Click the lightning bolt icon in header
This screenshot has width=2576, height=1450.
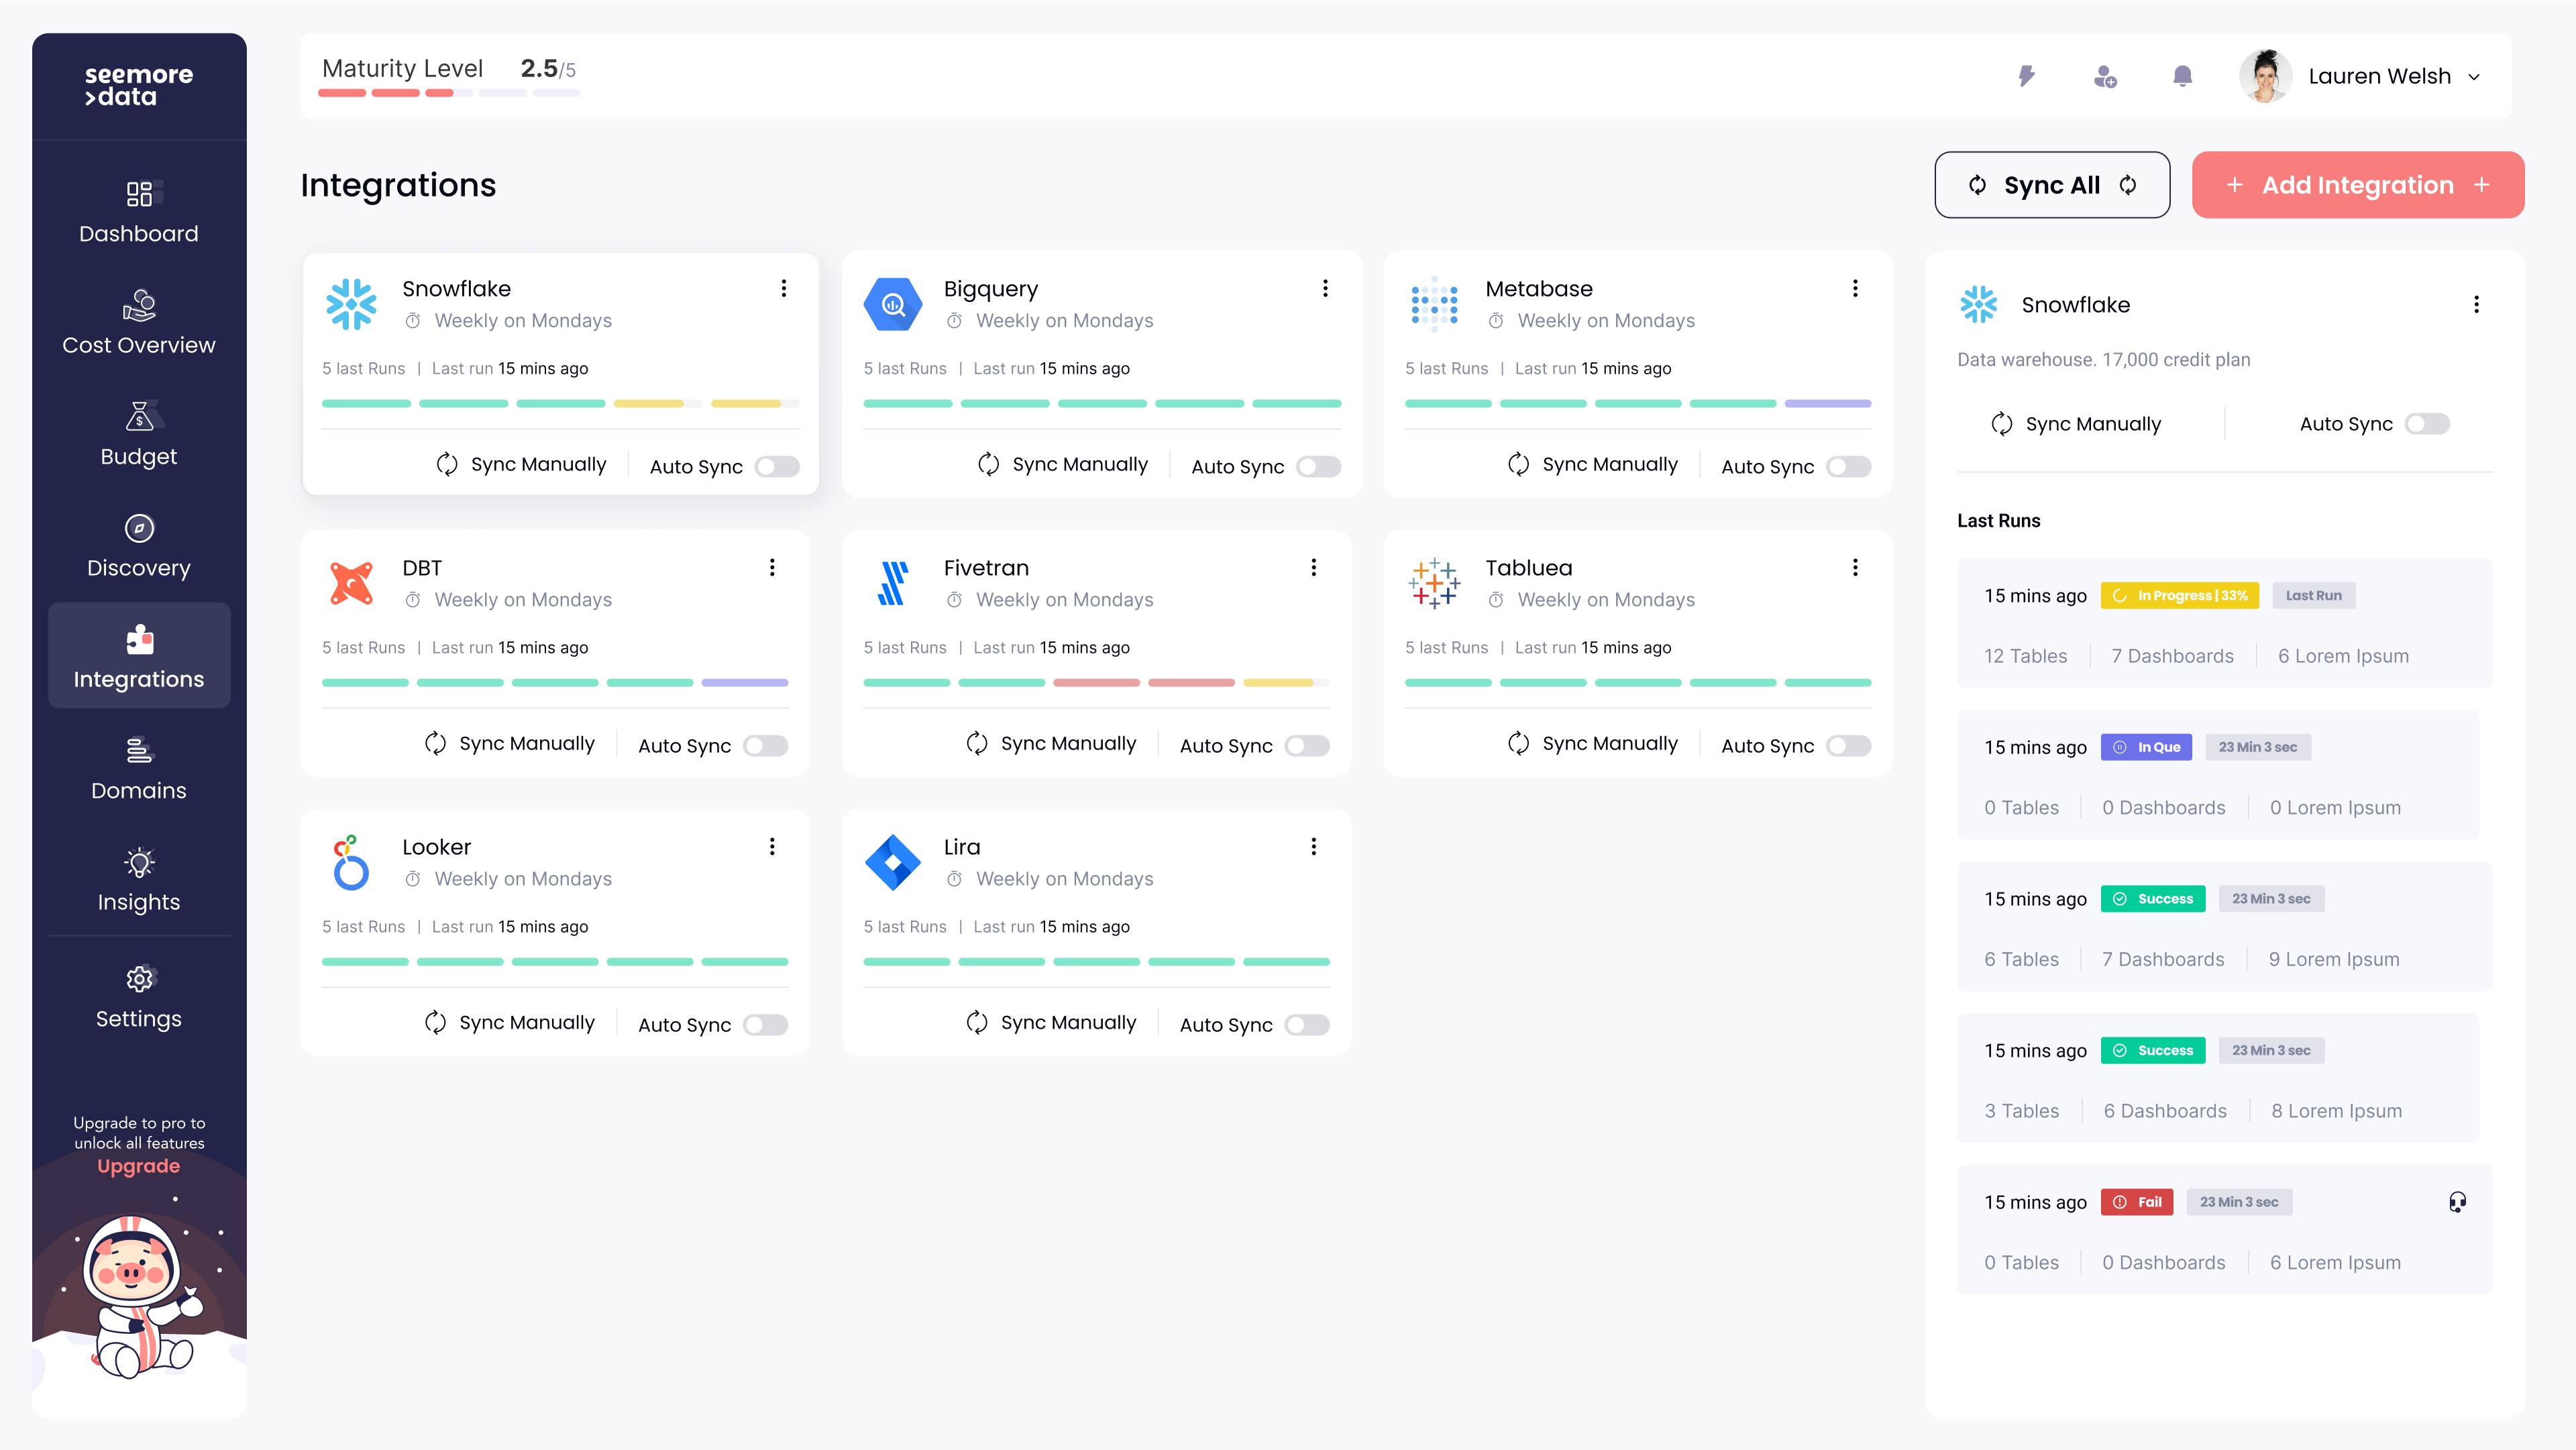click(x=2026, y=76)
